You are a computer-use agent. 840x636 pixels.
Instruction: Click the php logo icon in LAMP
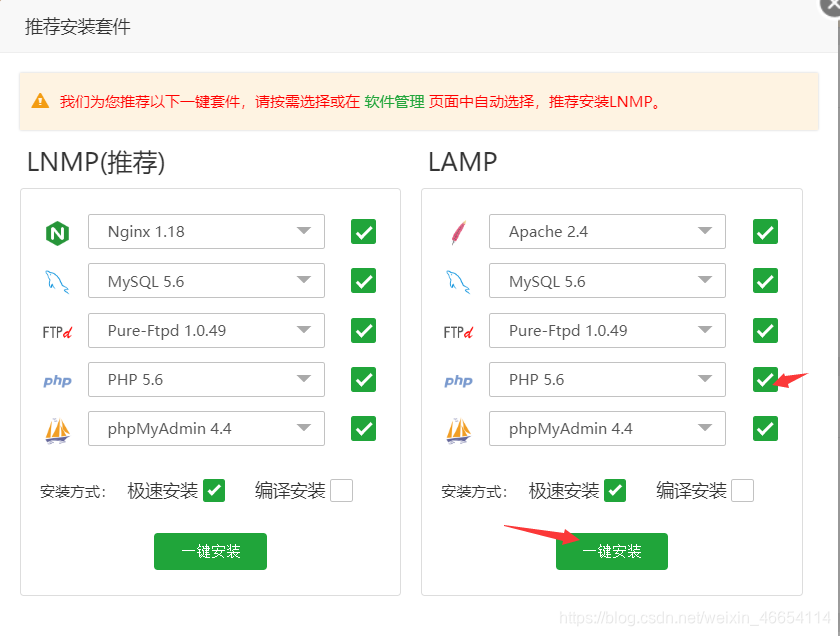(459, 381)
